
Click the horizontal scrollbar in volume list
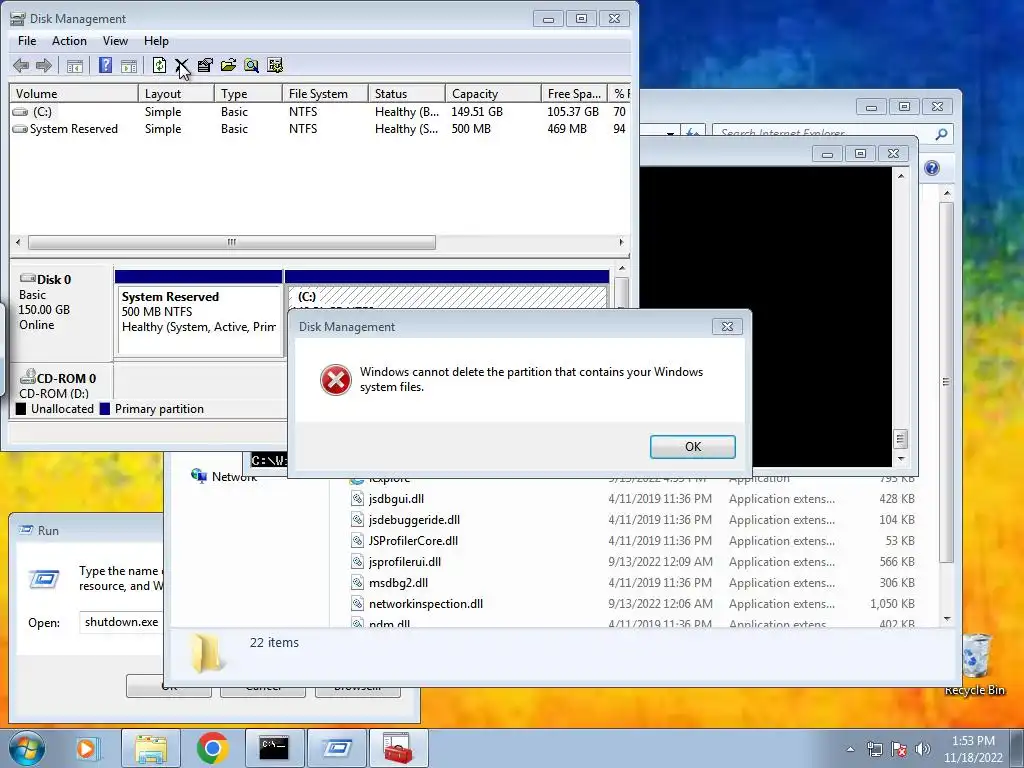(x=231, y=242)
